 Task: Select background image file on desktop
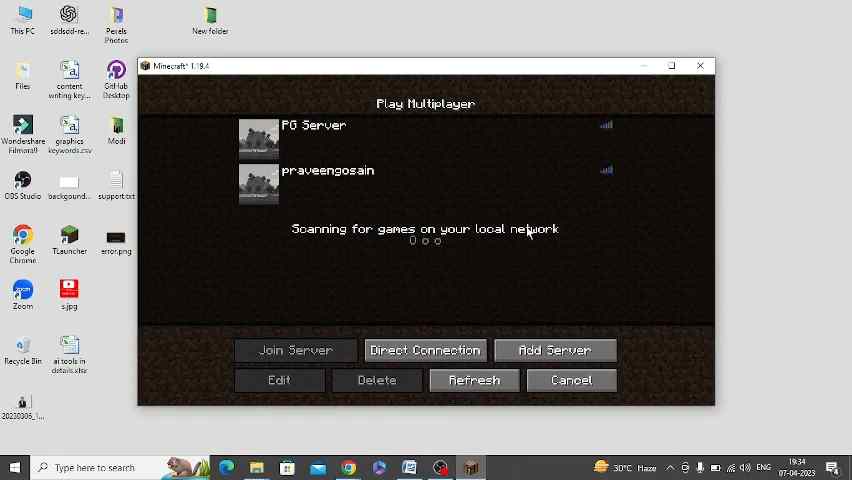(69, 186)
